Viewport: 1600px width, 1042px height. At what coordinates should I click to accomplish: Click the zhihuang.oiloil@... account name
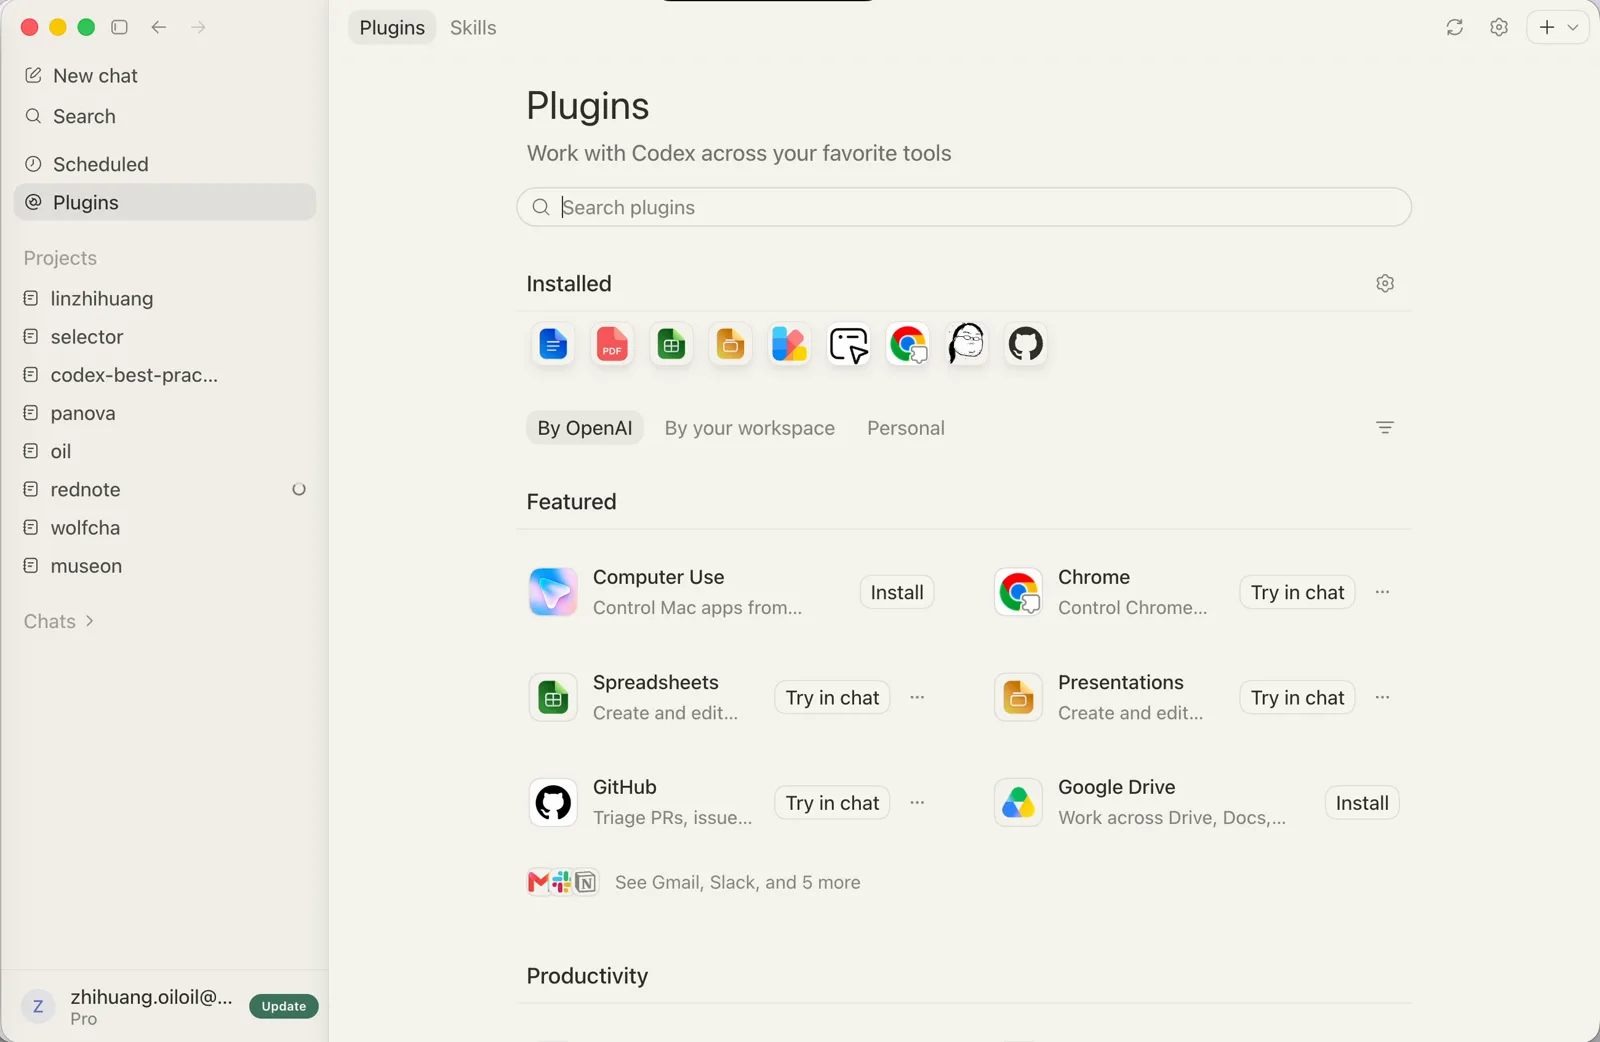[x=151, y=997]
